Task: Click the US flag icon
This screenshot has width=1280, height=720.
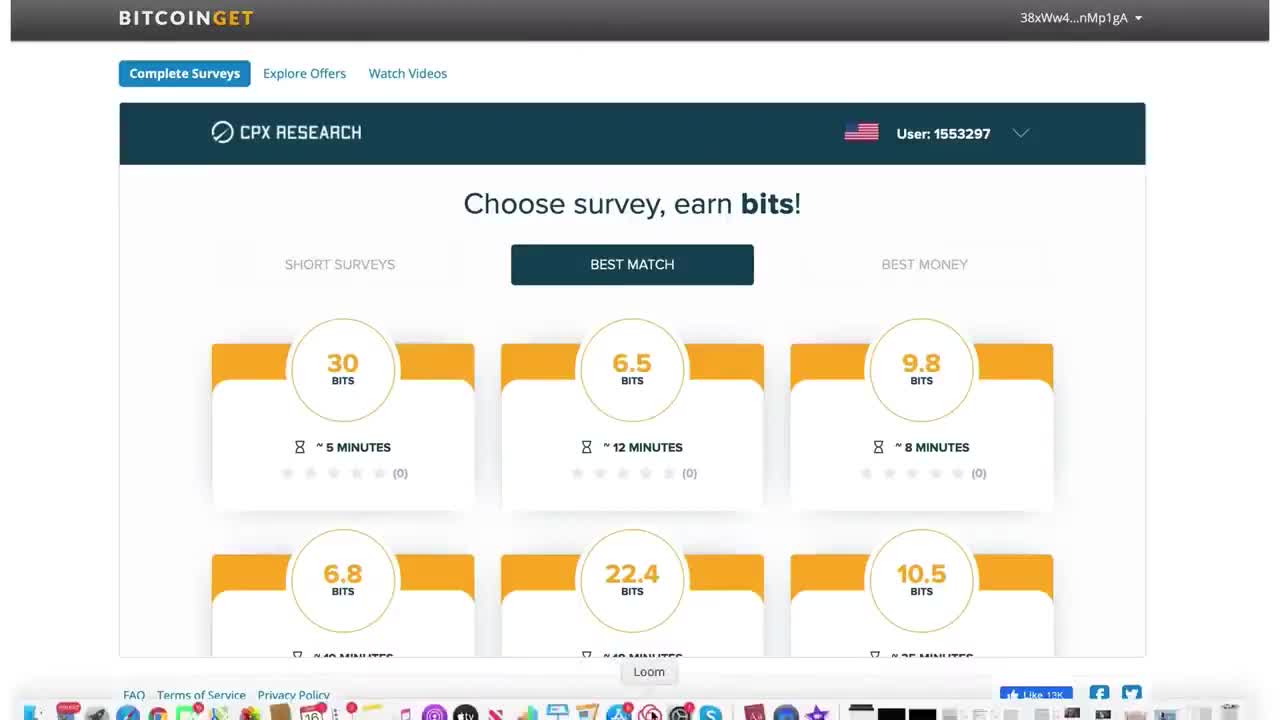Action: 861,132
